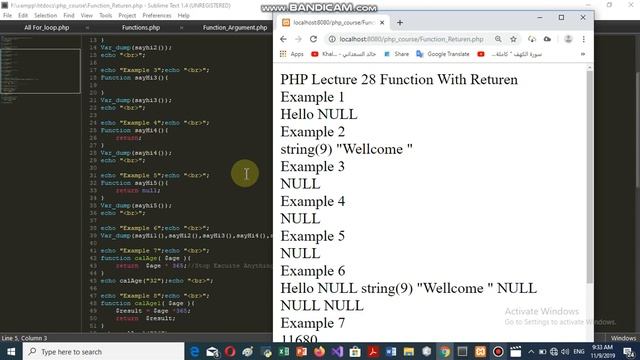Image resolution: width=640 pixels, height=360 pixels.
Task: Switch to Functions.php tab
Action: pyautogui.click(x=141, y=28)
